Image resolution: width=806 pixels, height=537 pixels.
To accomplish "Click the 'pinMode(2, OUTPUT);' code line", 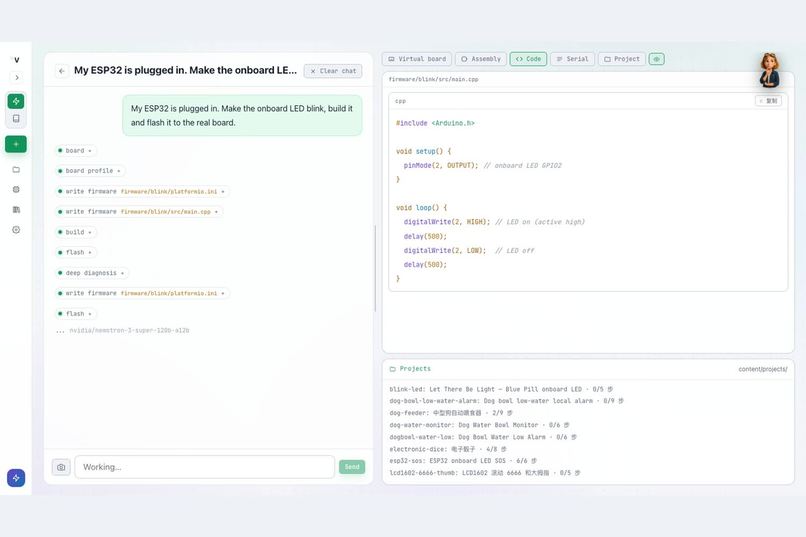I will click(441, 165).
